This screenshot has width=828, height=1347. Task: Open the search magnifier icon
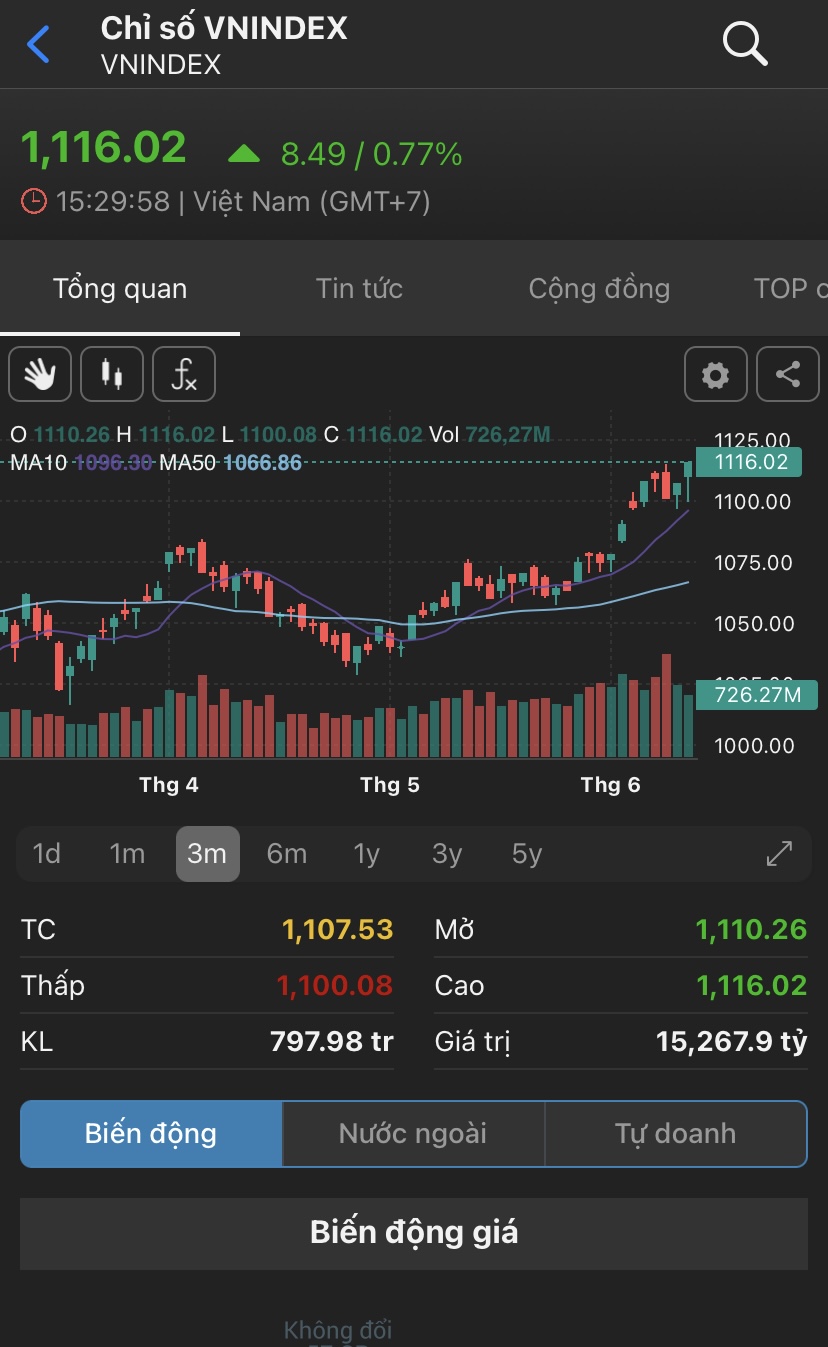pyautogui.click(x=744, y=44)
